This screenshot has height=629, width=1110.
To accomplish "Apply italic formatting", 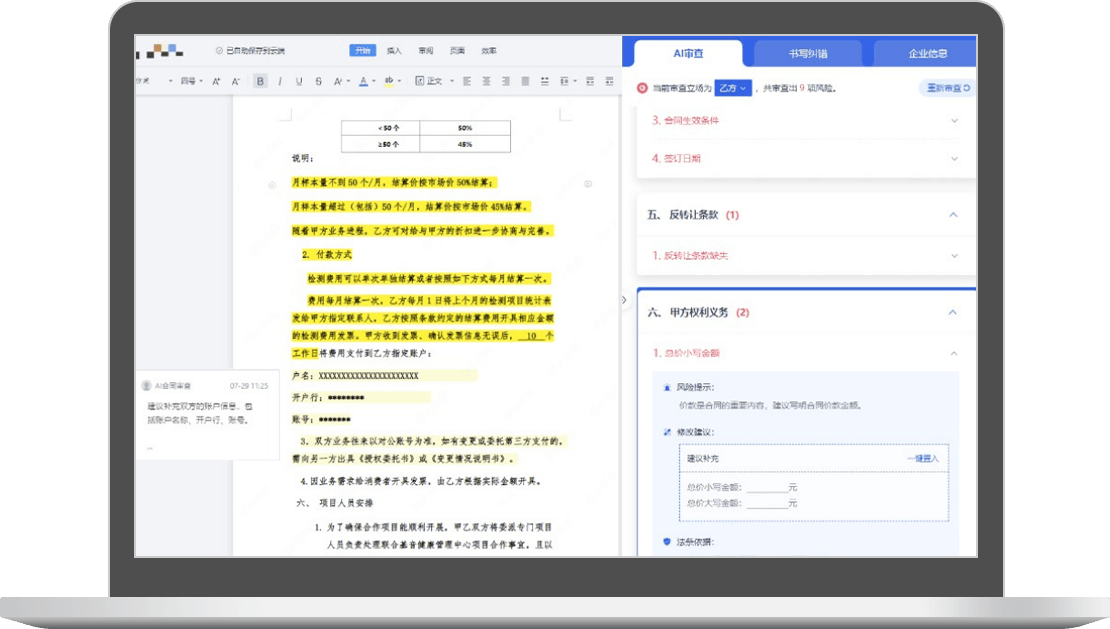I will coord(279,81).
